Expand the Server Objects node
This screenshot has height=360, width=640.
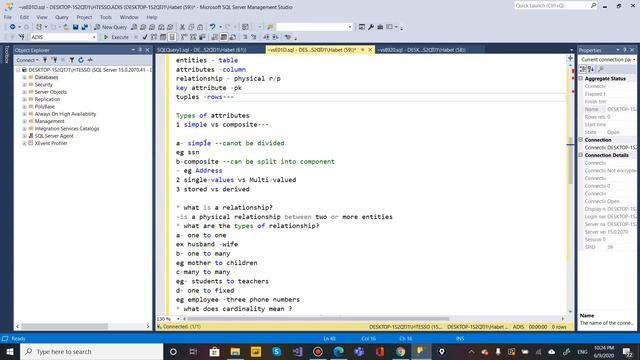[24, 92]
